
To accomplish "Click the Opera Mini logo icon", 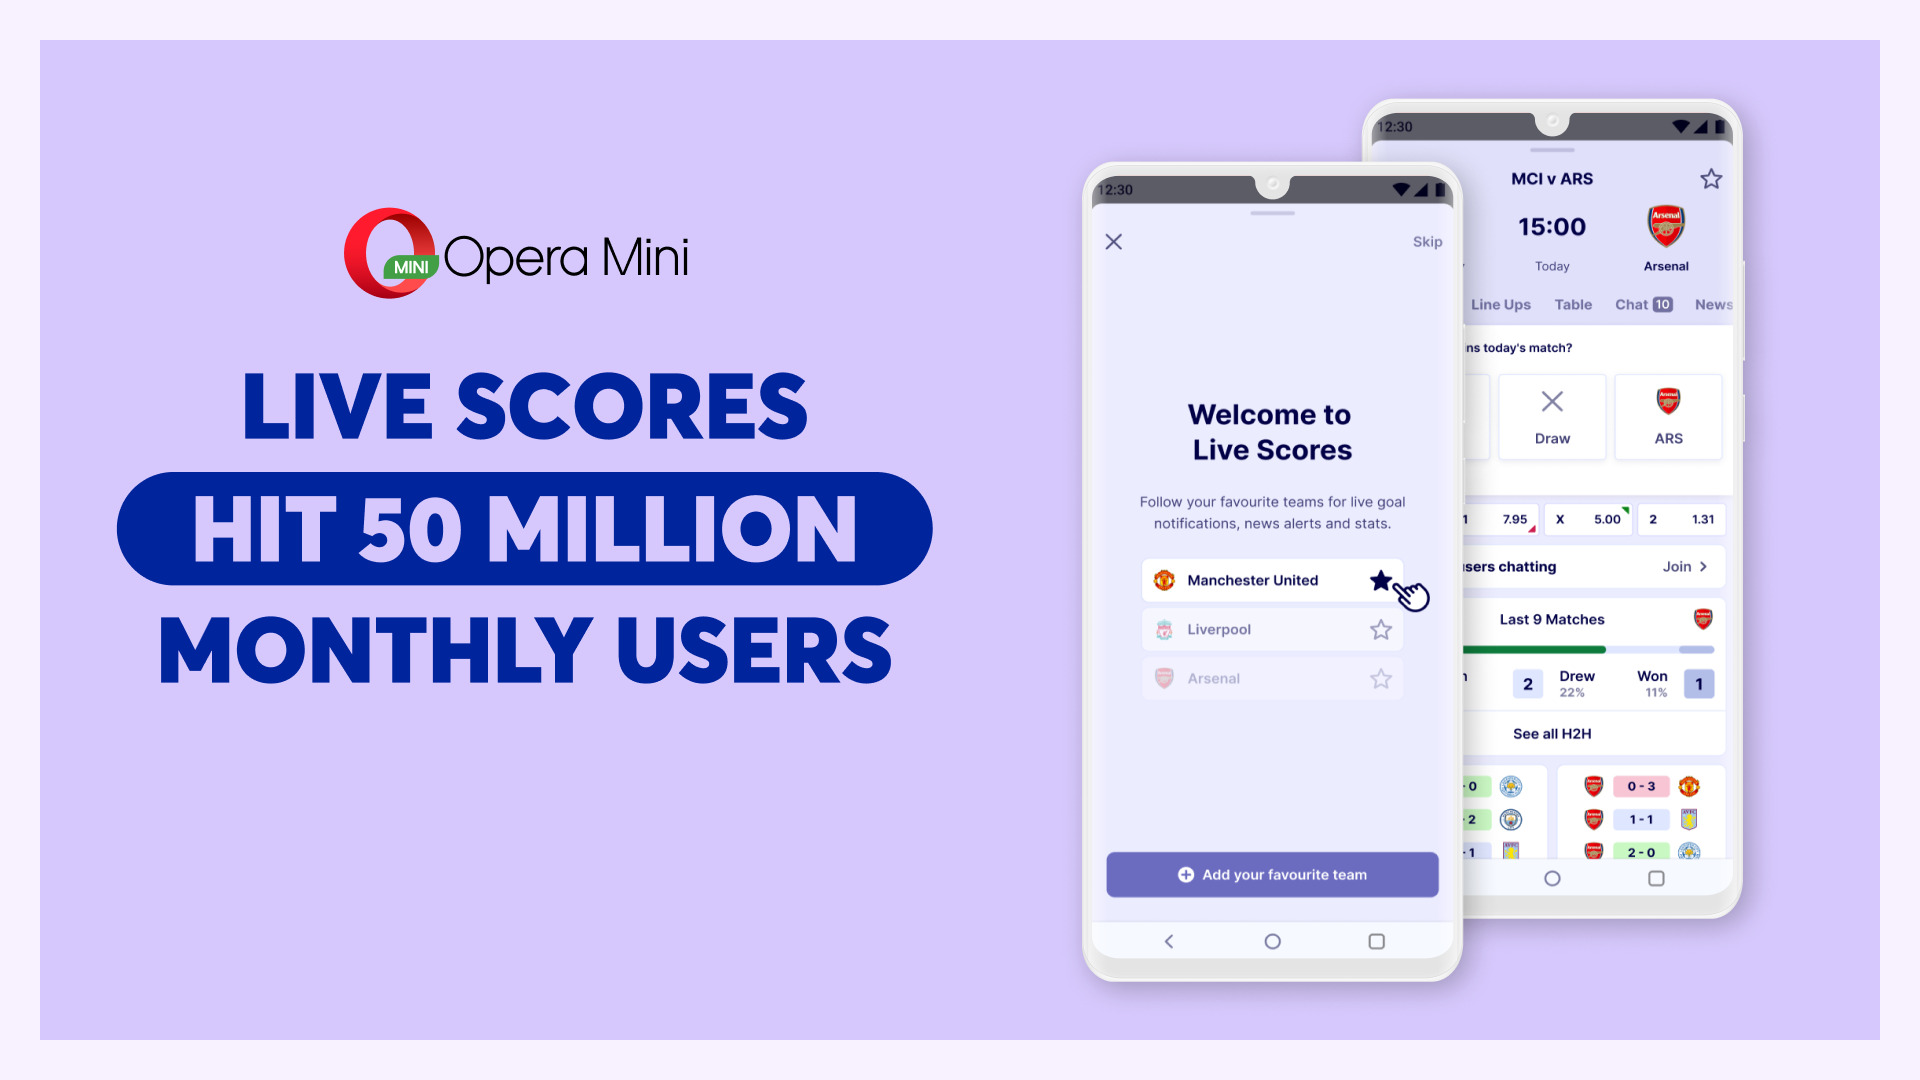I will click(x=382, y=251).
